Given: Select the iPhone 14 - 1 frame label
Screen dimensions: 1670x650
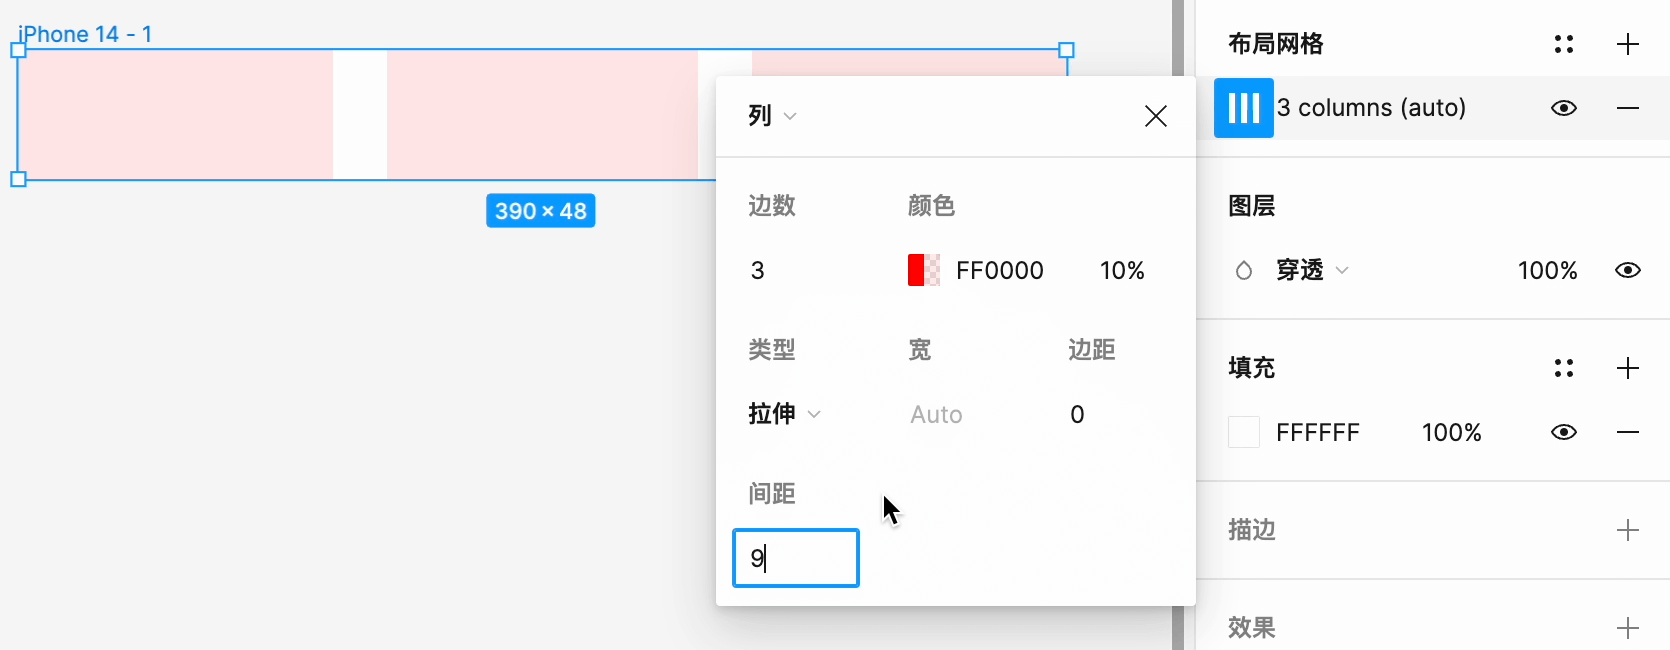Looking at the screenshot, I should pyautogui.click(x=85, y=34).
